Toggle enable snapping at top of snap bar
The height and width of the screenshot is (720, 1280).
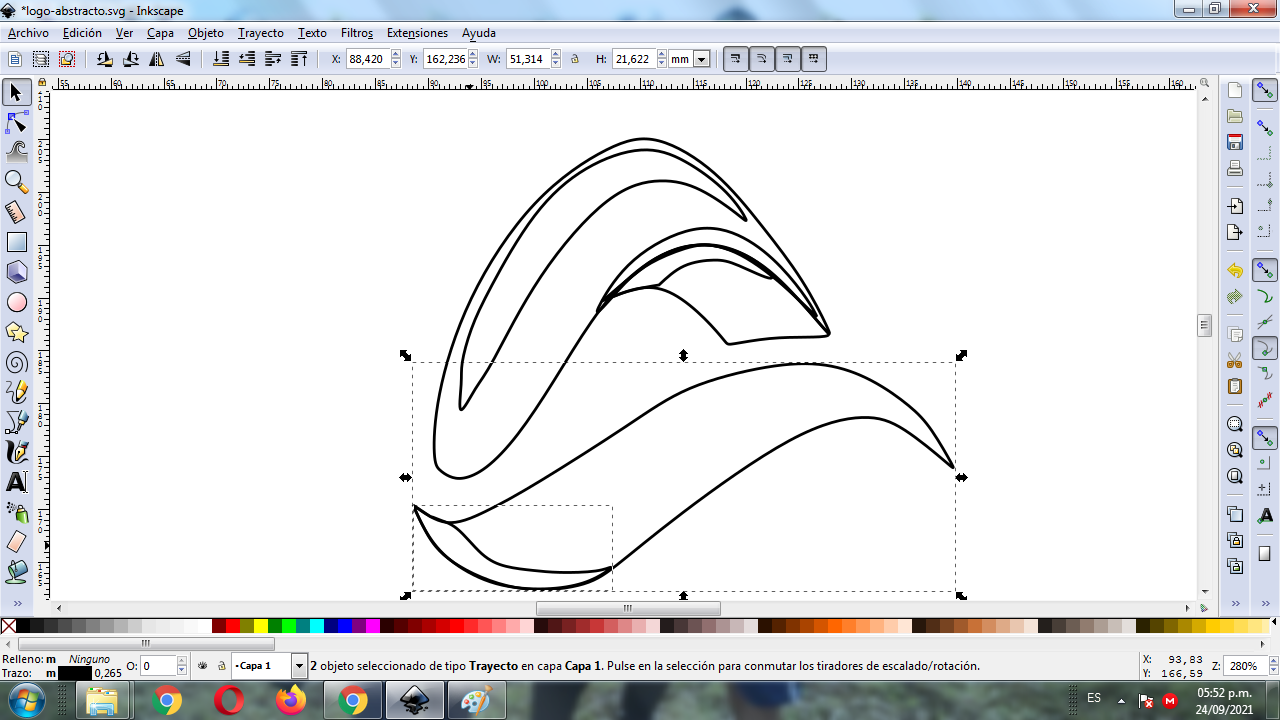point(1265,91)
